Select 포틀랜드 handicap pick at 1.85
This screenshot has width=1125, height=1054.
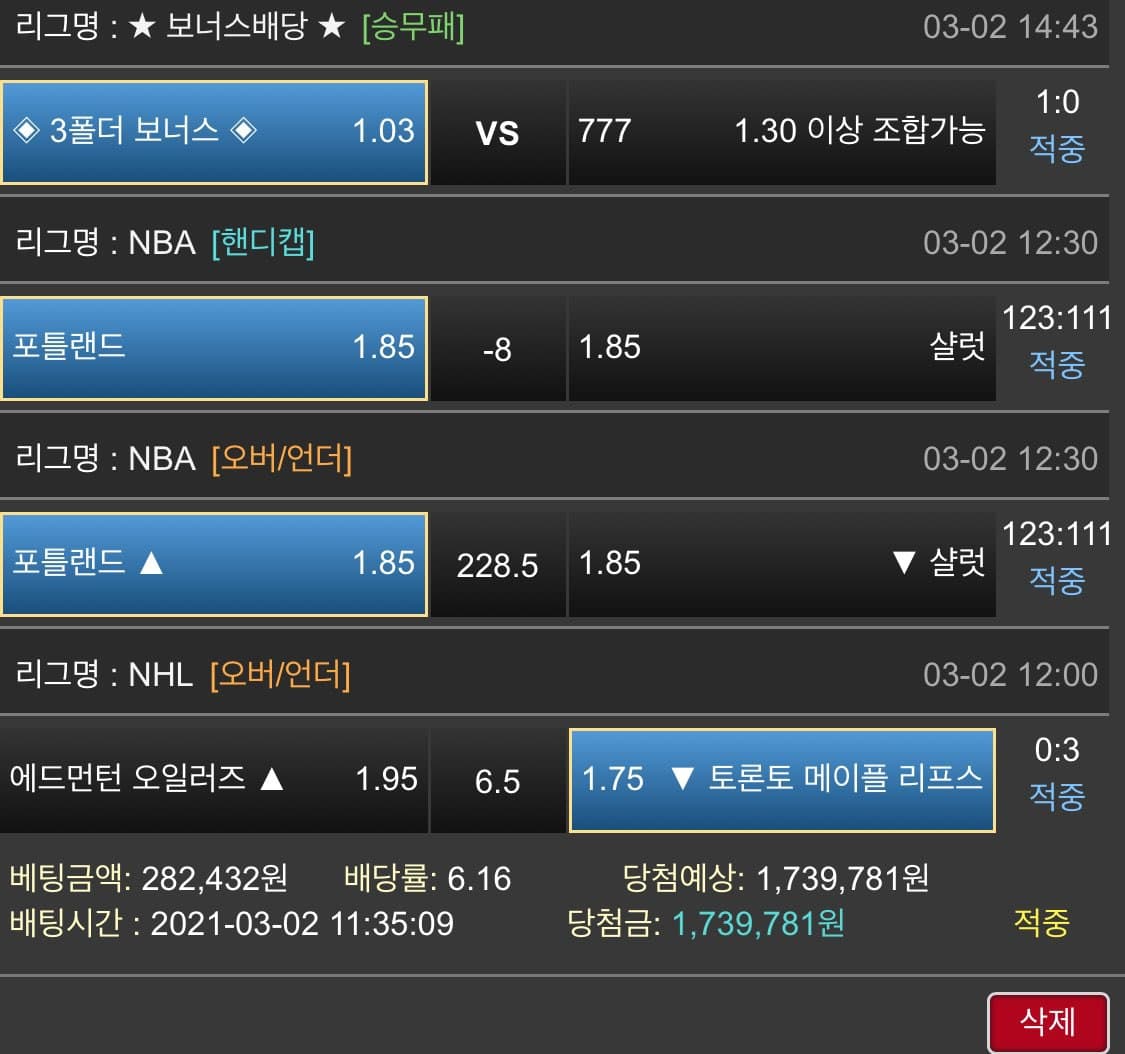(x=214, y=348)
